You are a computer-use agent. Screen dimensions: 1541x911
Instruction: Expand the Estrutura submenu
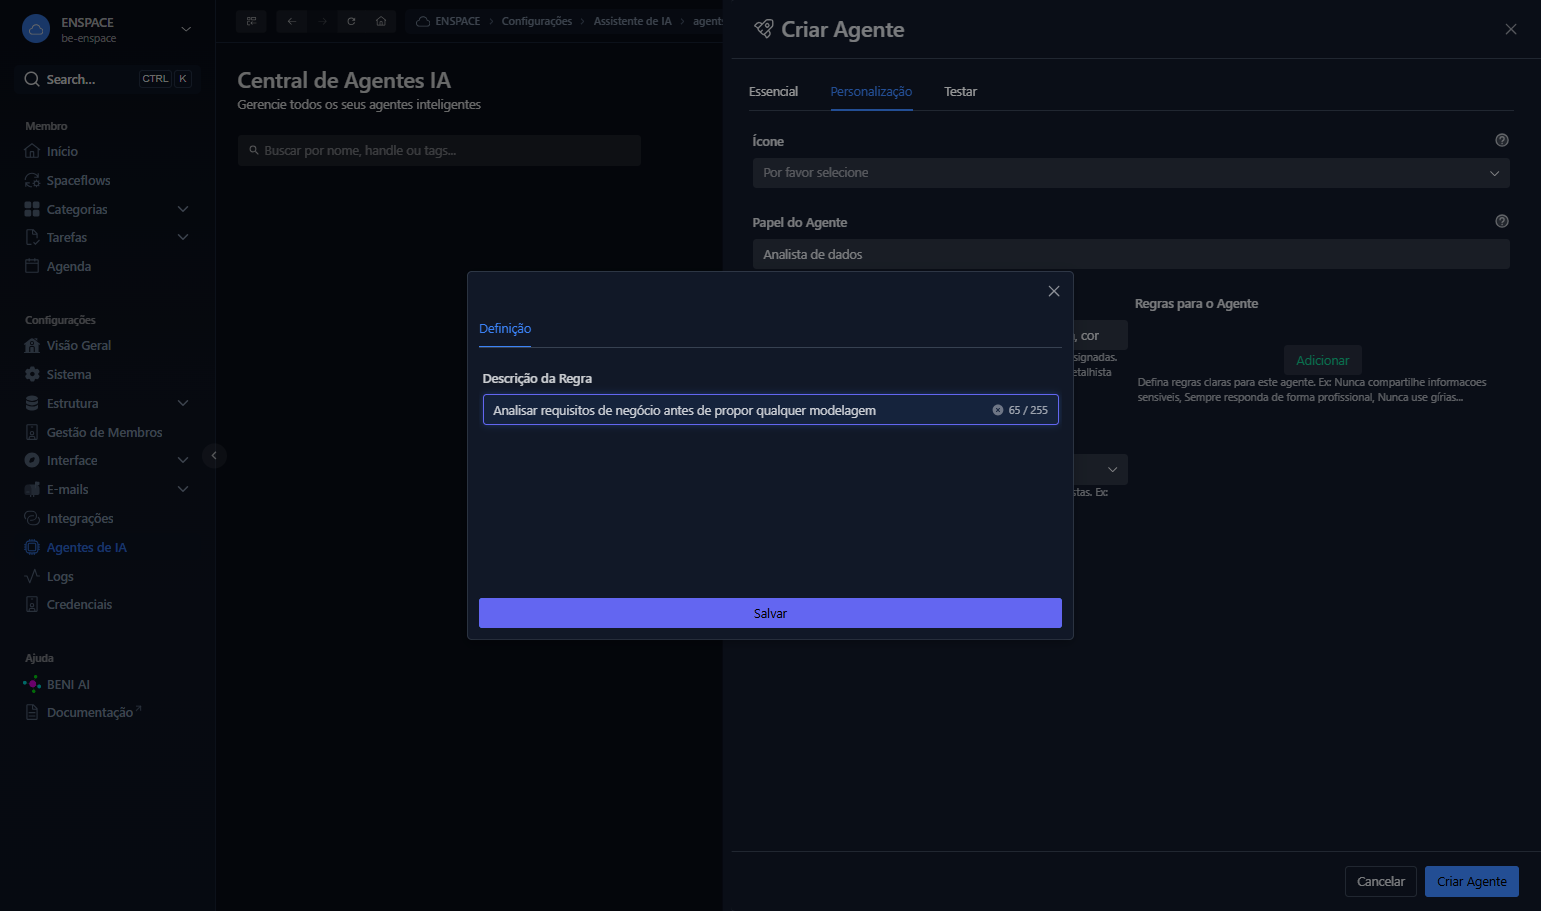(x=182, y=403)
